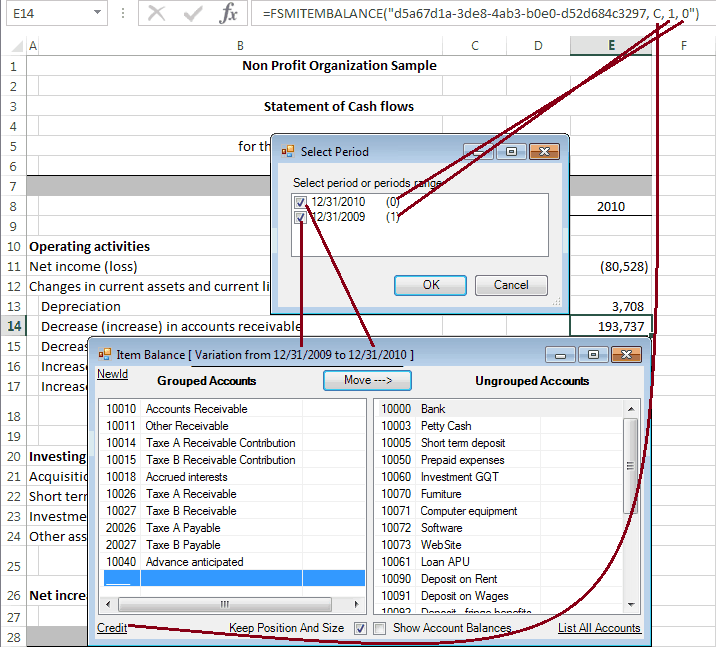Image resolution: width=716 pixels, height=647 pixels.
Task: Select 10015 Taxe B Receivable Contribution
Action: click(x=233, y=460)
